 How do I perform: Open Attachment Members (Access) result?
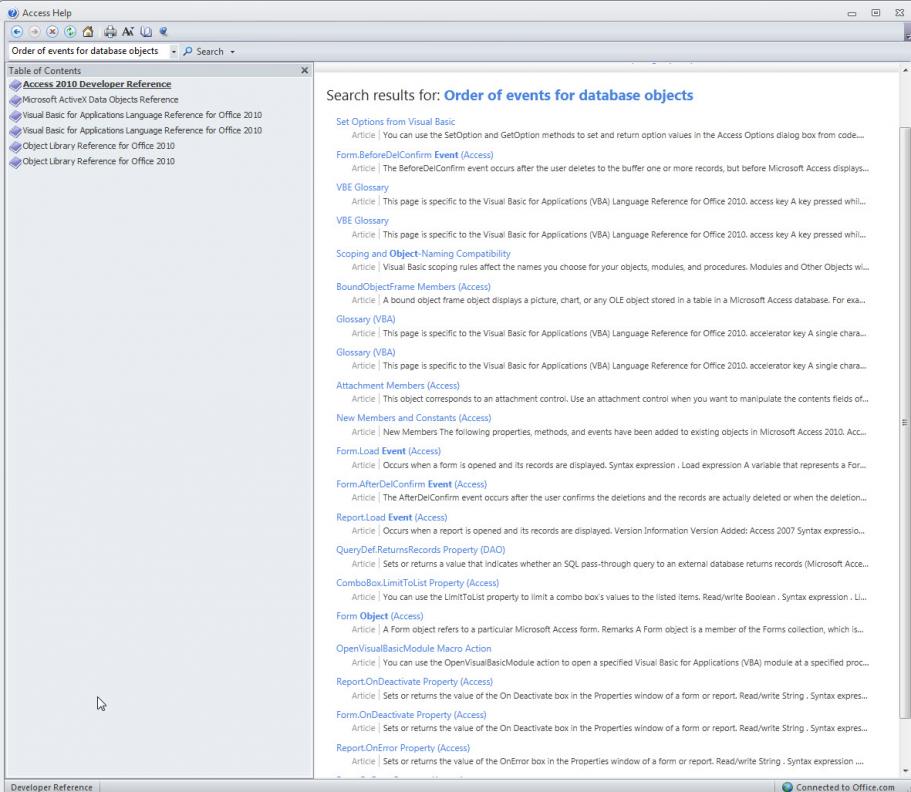point(398,385)
